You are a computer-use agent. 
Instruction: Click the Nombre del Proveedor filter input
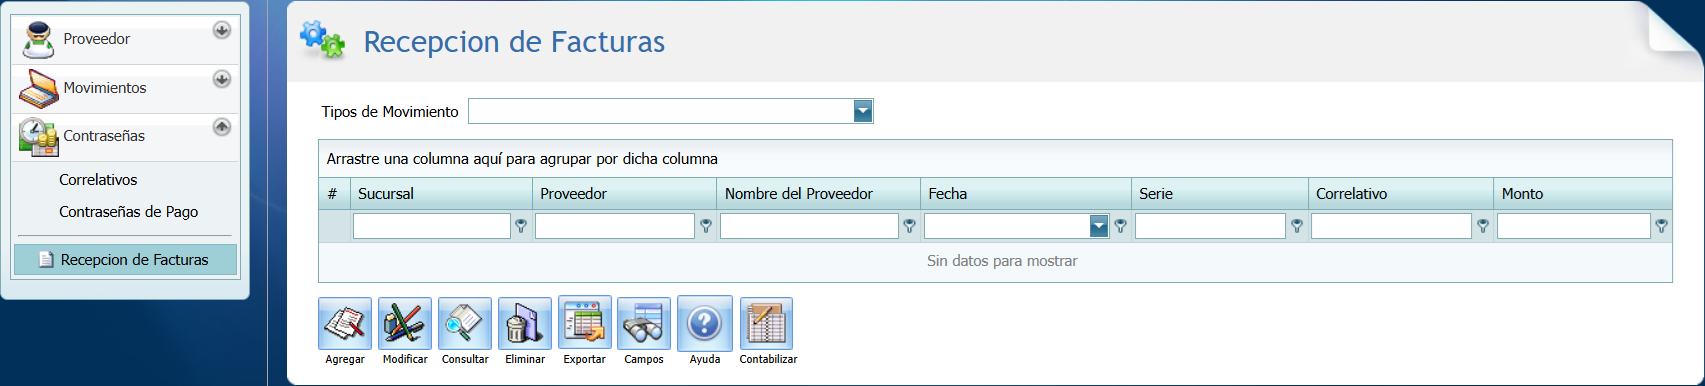click(809, 227)
